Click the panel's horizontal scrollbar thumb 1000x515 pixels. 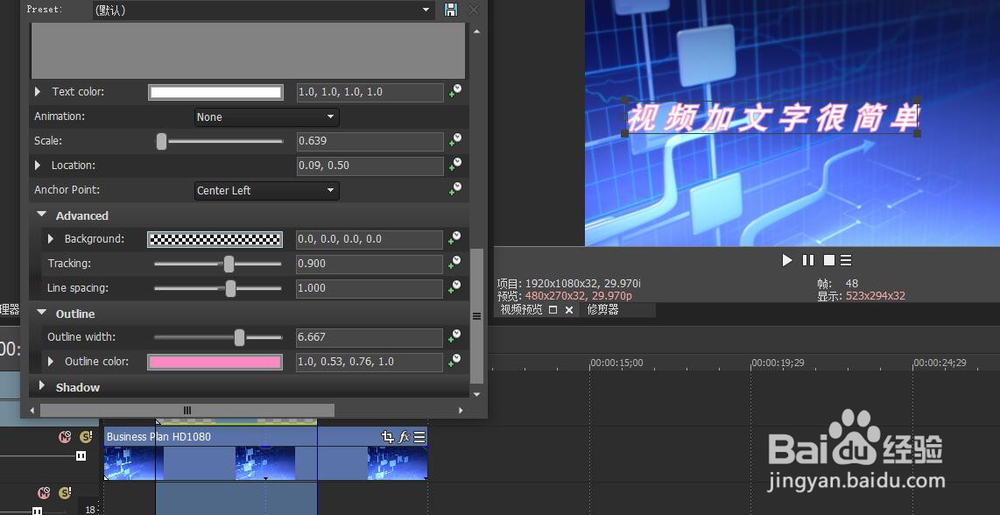tap(188, 410)
